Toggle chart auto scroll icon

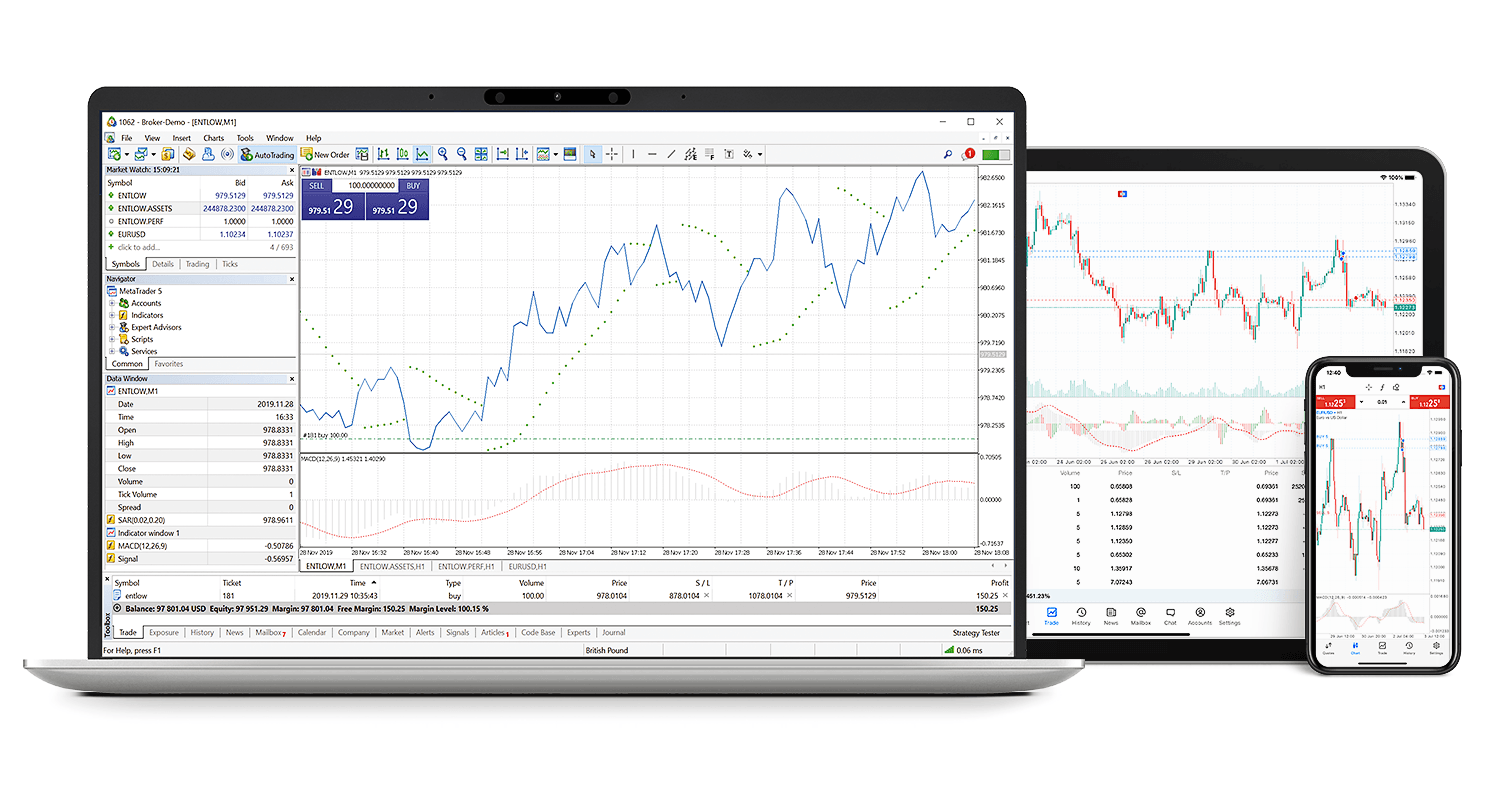tap(503, 154)
